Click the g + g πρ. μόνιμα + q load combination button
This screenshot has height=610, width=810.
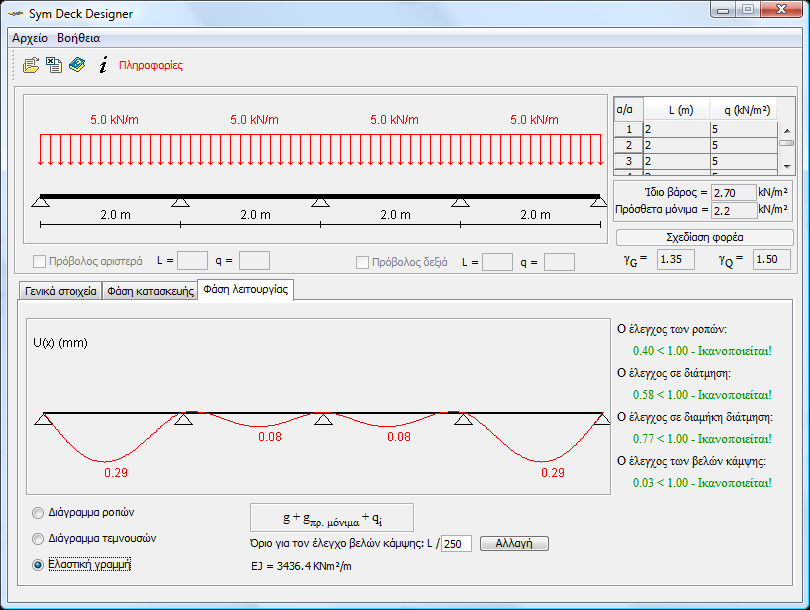coord(332,518)
